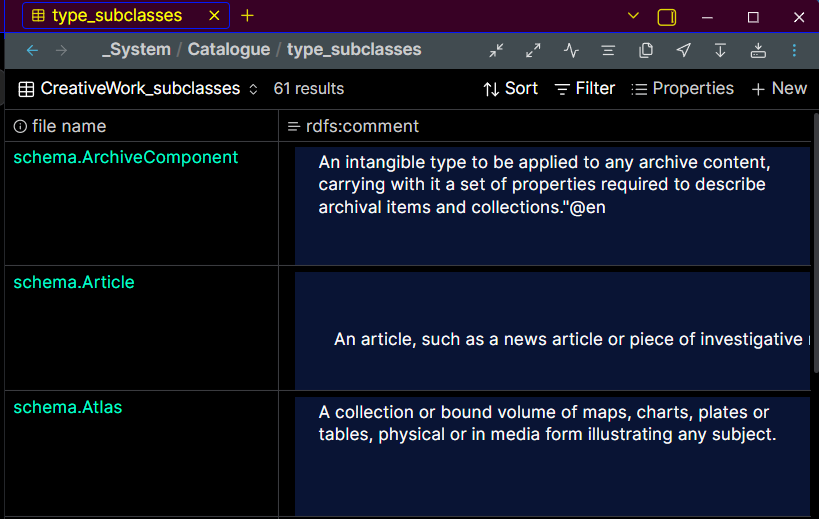
Task: Click the centered lines icon in header
Action: tap(608, 50)
